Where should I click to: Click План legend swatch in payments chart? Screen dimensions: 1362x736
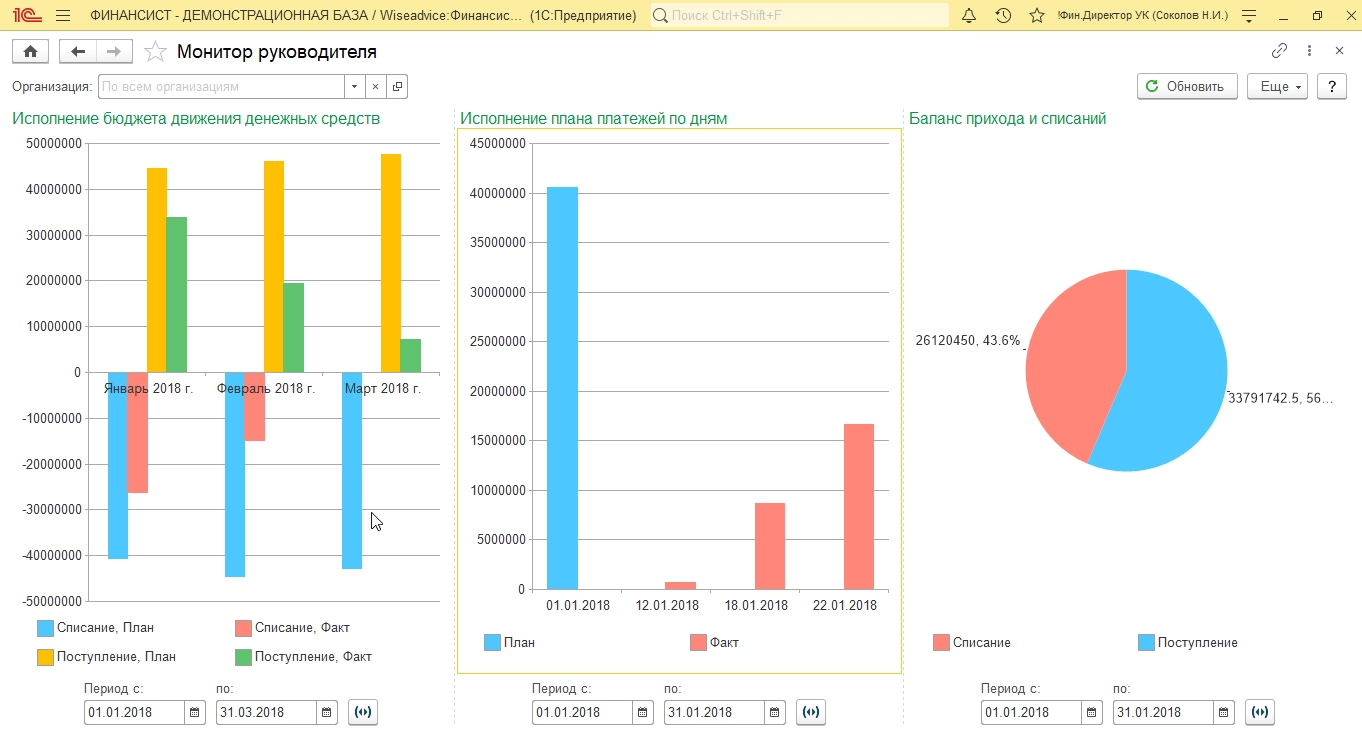coord(492,643)
